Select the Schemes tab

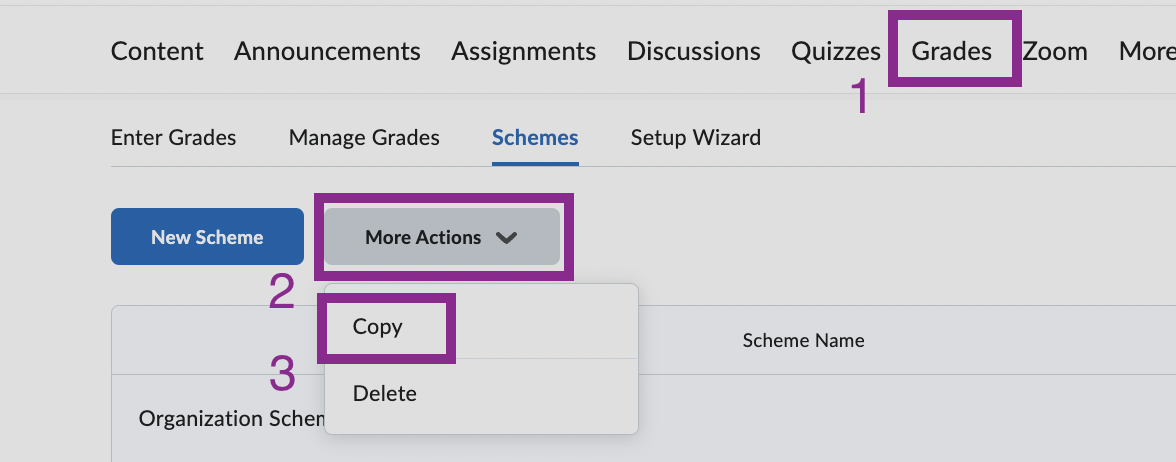(x=535, y=138)
